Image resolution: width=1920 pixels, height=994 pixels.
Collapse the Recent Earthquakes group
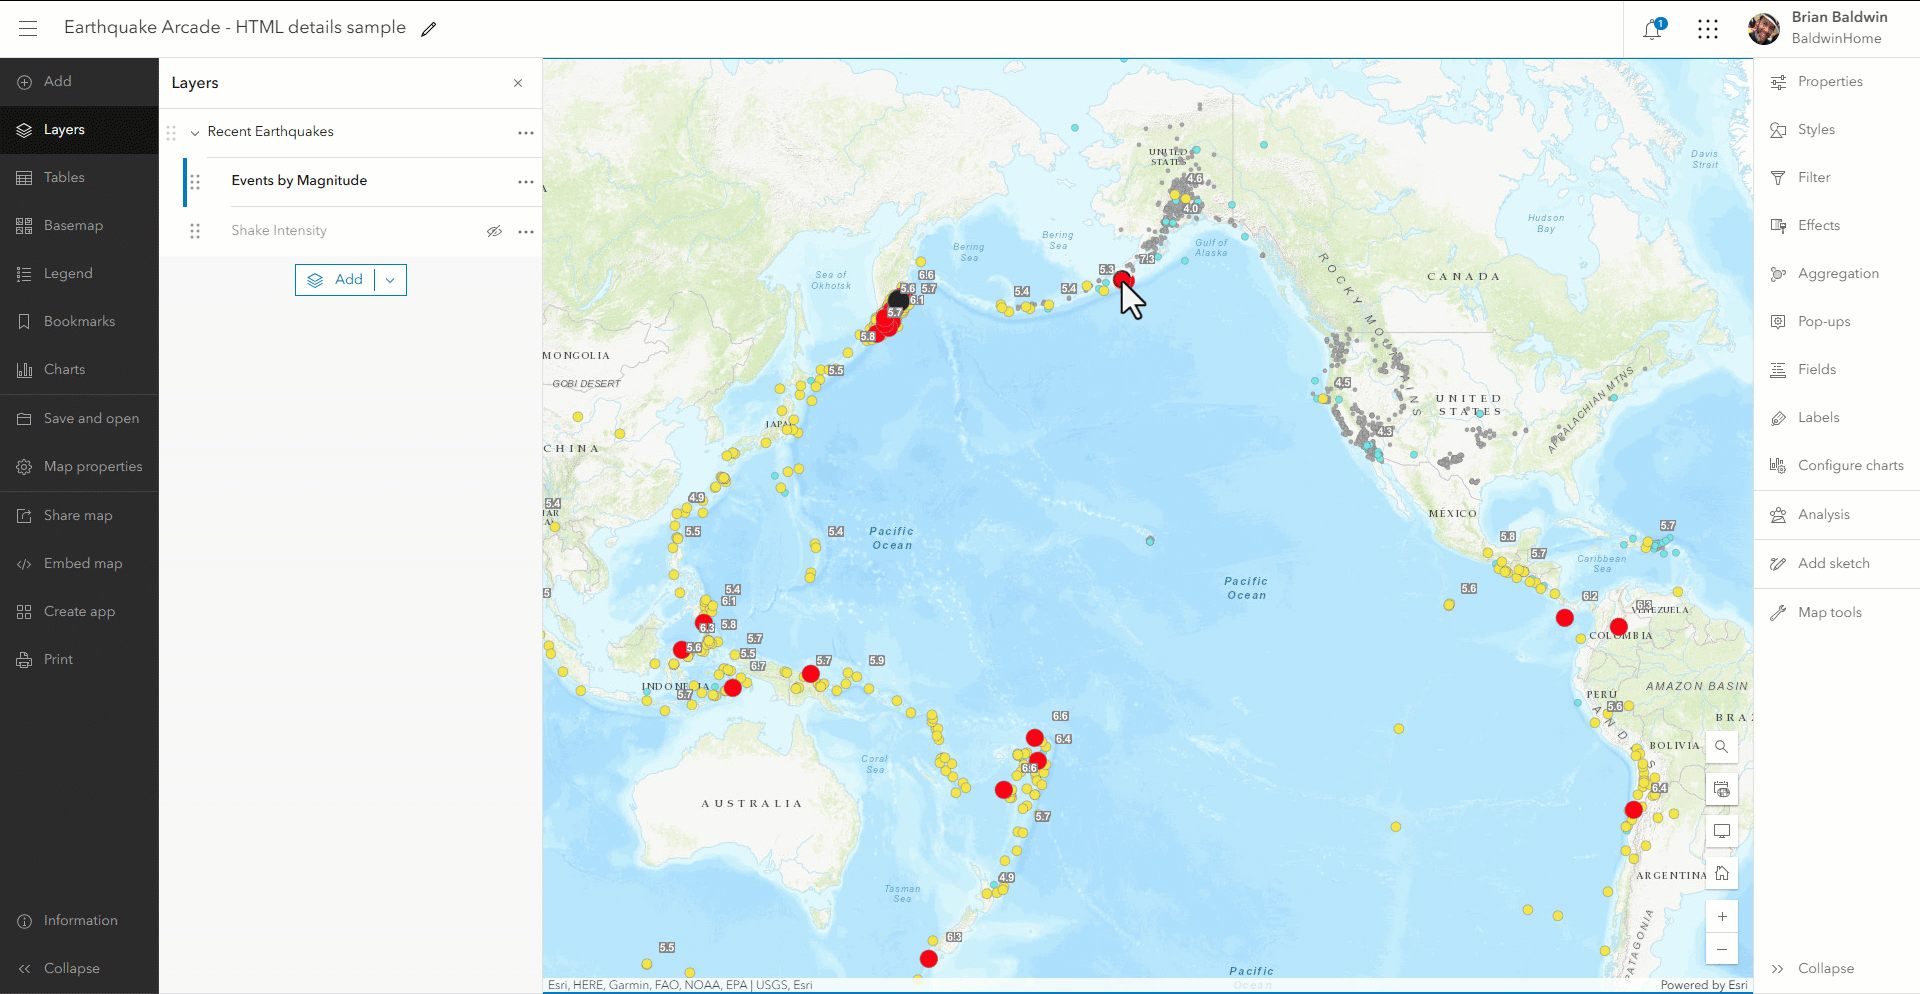195,132
